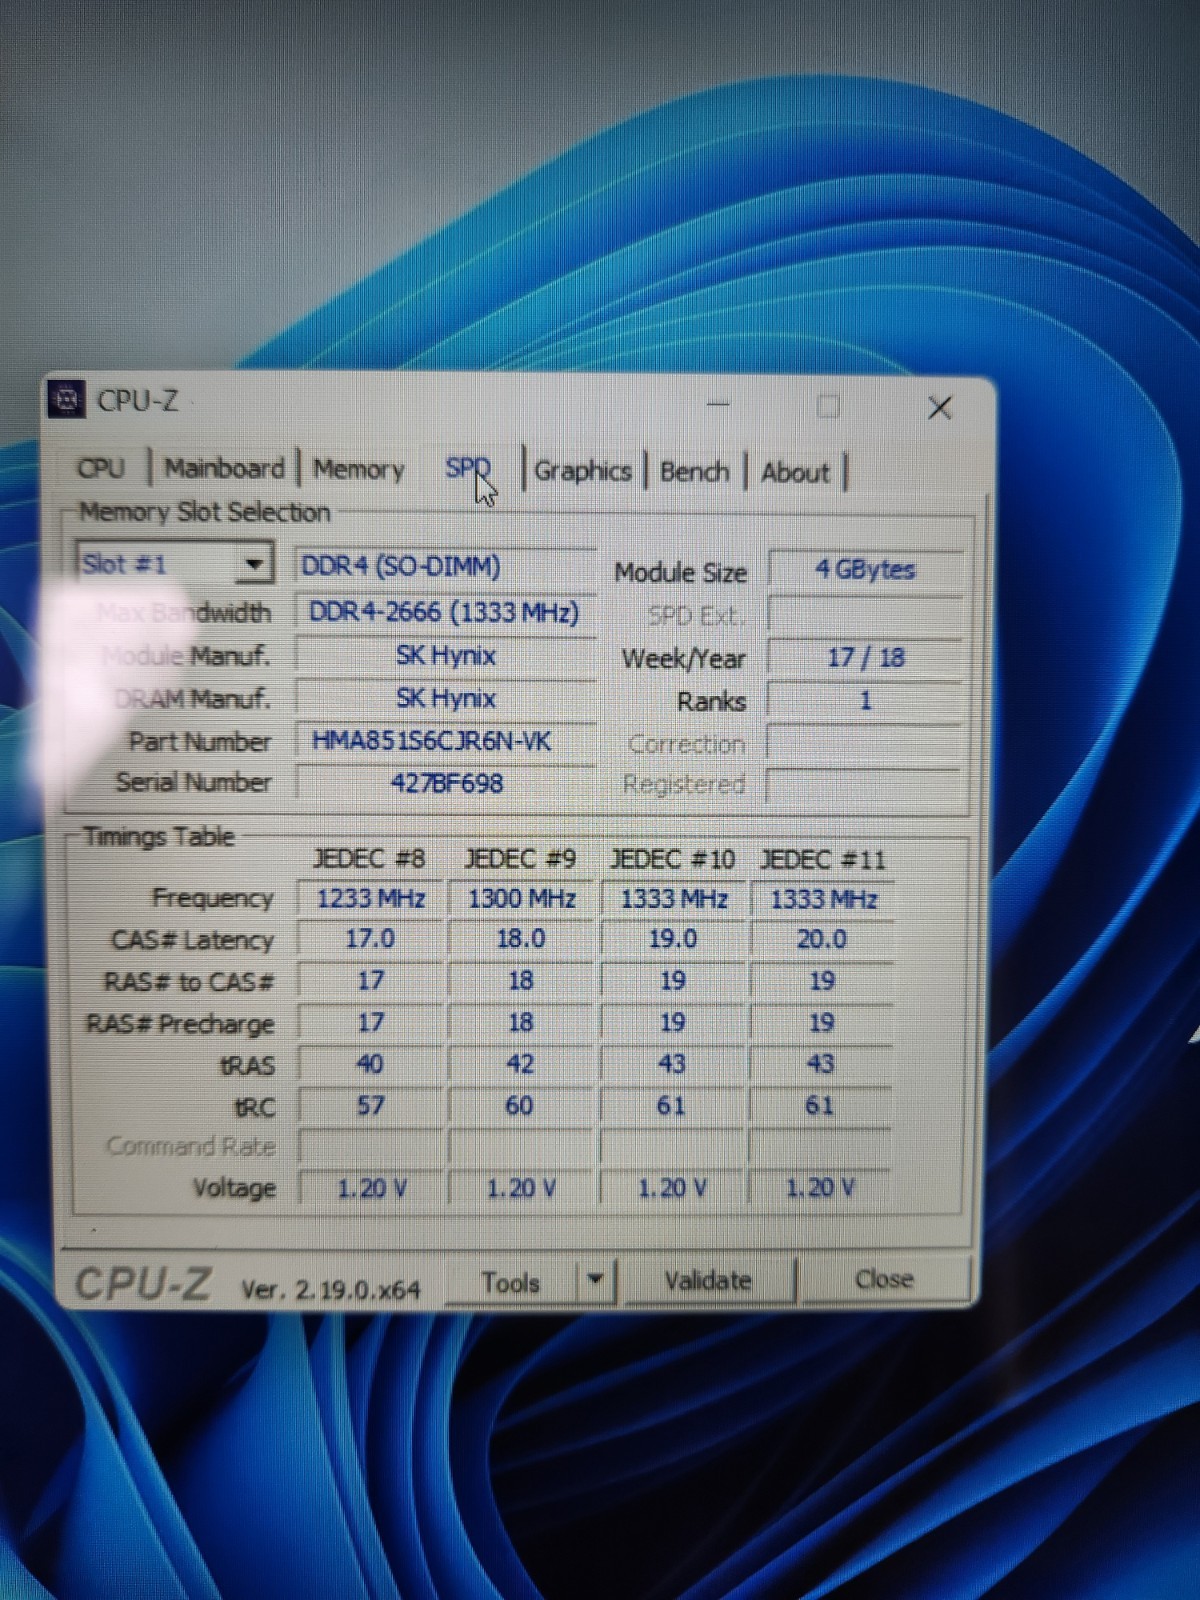The height and width of the screenshot is (1600, 1200).
Task: Close CPU-Z with the X button
Action: (939, 407)
